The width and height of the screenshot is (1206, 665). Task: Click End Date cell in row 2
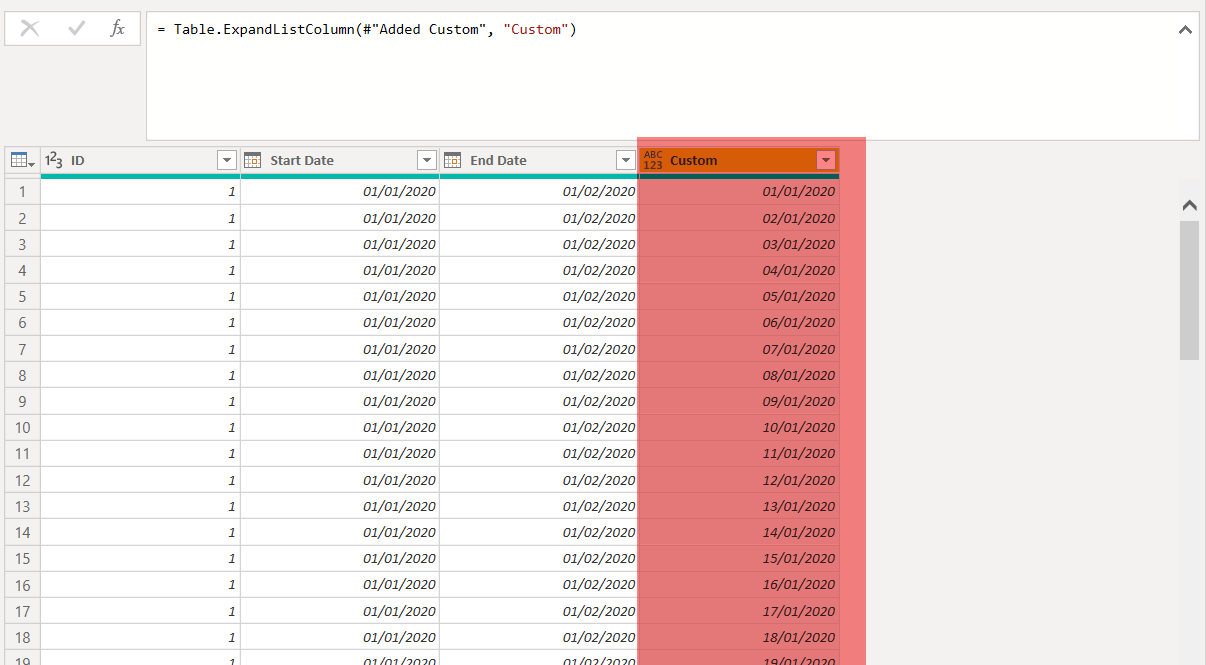pos(539,218)
